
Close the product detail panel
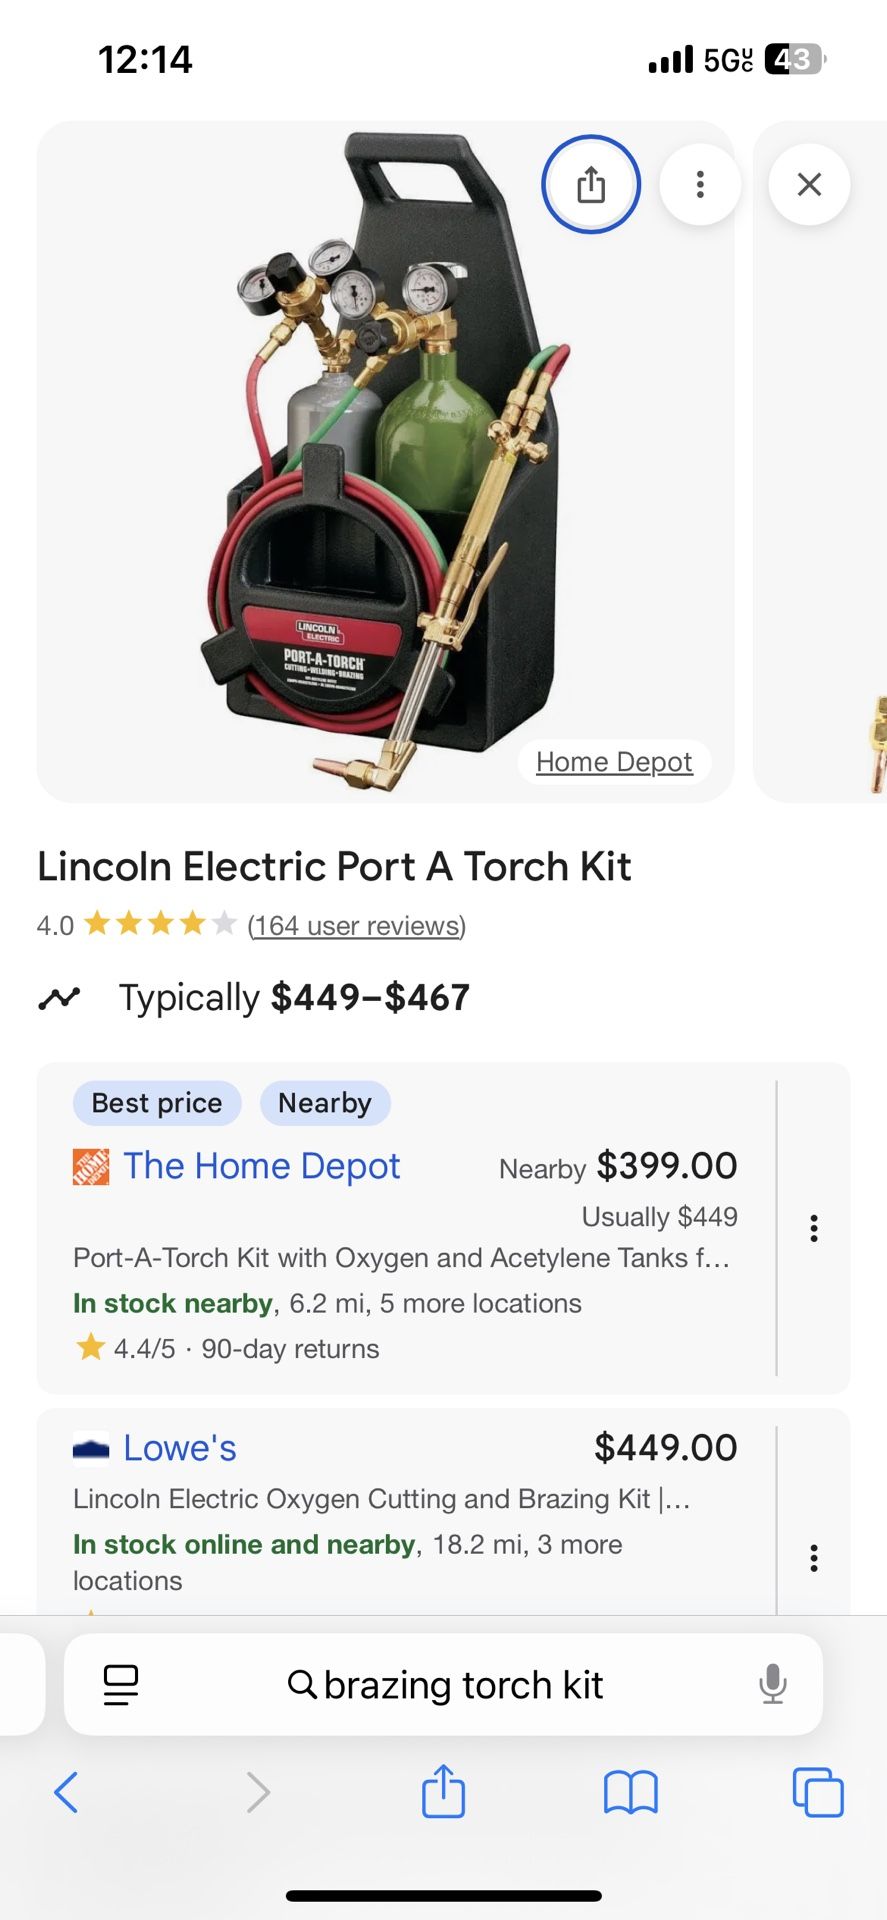[x=809, y=184]
